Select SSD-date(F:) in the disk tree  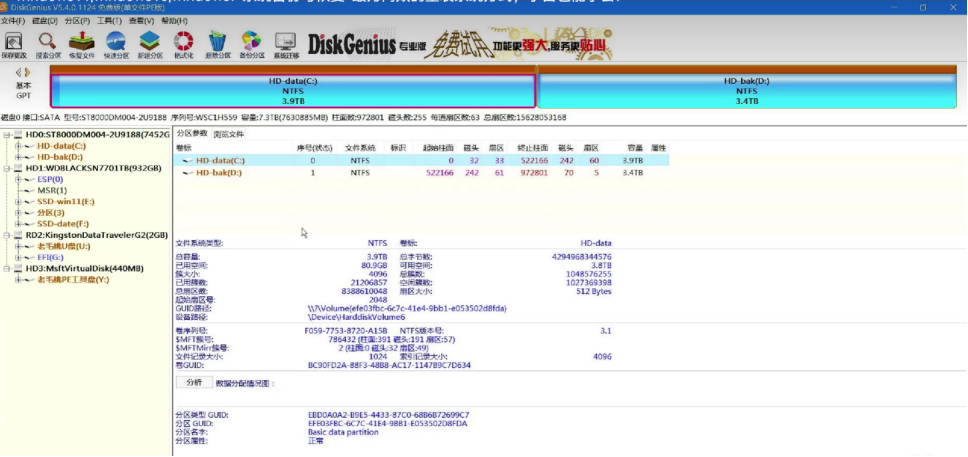[x=65, y=224]
